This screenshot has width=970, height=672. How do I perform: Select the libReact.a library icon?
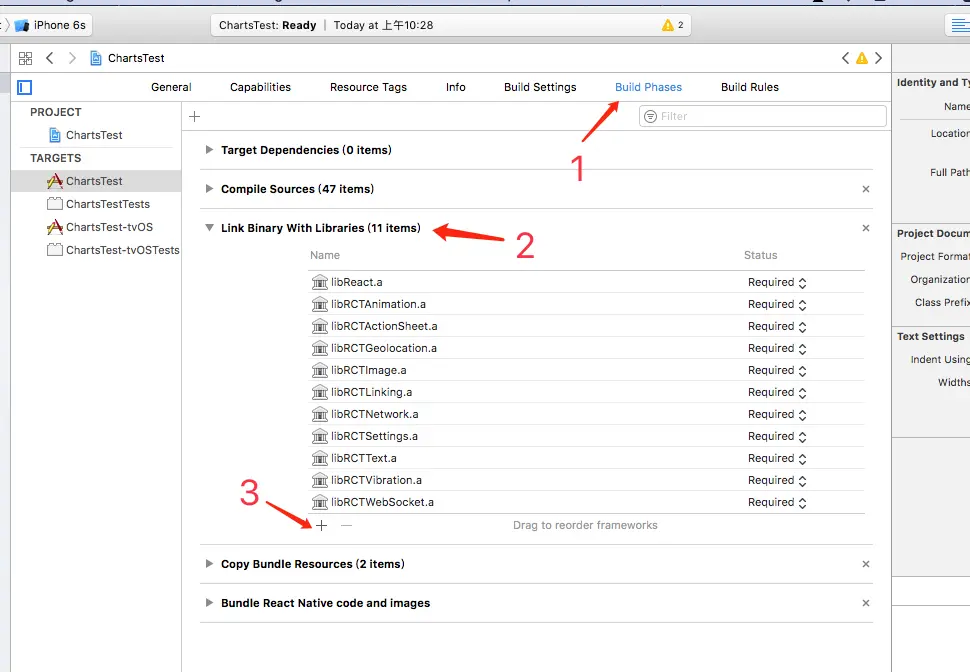click(x=319, y=282)
